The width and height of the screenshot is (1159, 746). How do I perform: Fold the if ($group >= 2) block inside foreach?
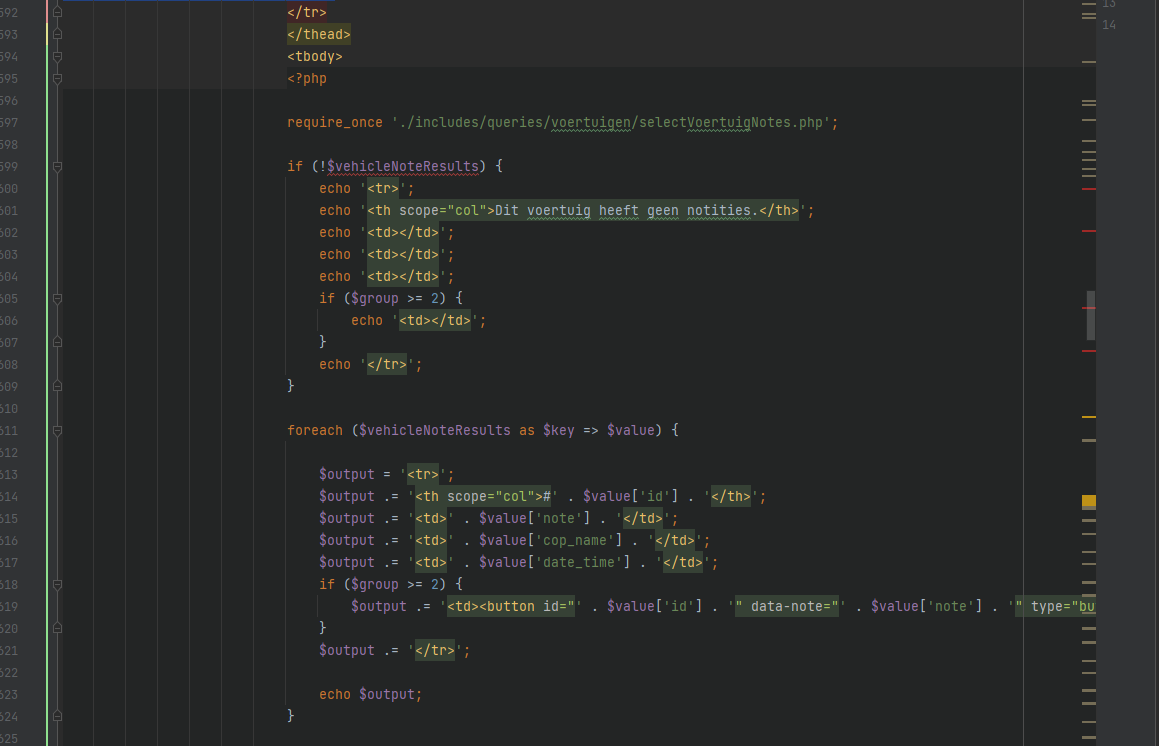tap(57, 585)
